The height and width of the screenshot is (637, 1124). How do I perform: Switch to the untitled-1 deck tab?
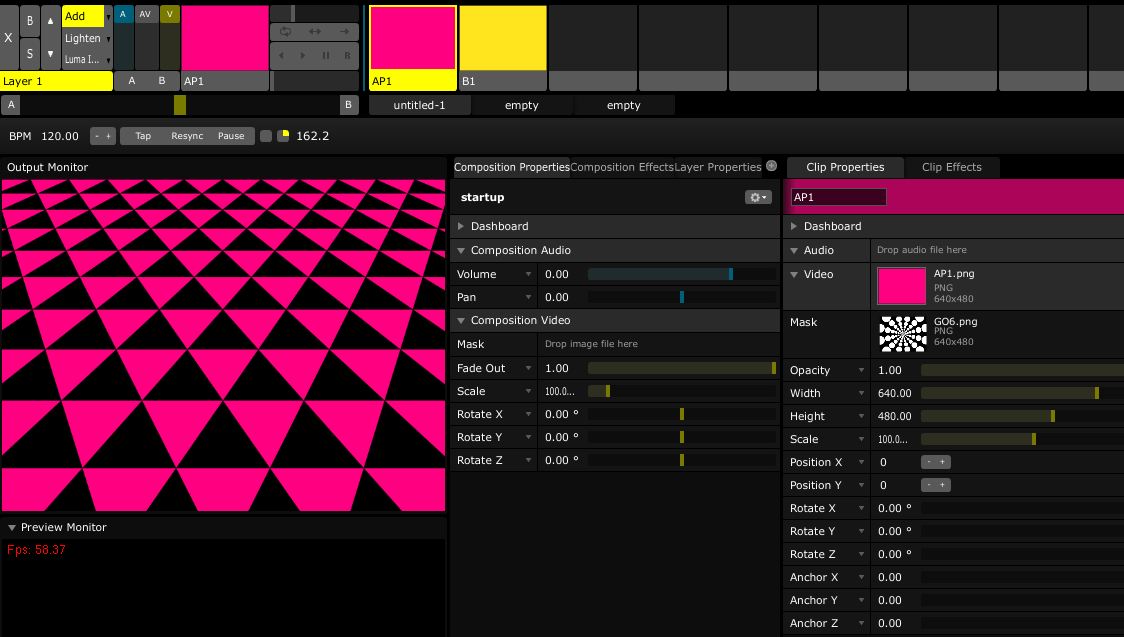coord(419,105)
